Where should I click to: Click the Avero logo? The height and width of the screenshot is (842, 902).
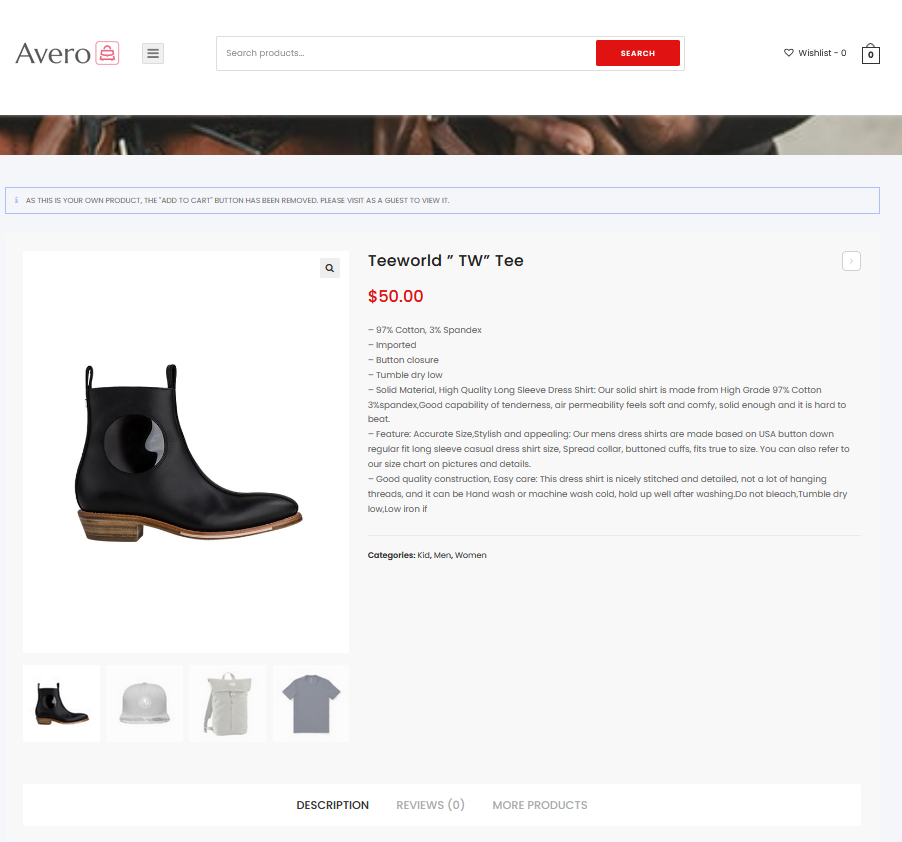coord(67,53)
